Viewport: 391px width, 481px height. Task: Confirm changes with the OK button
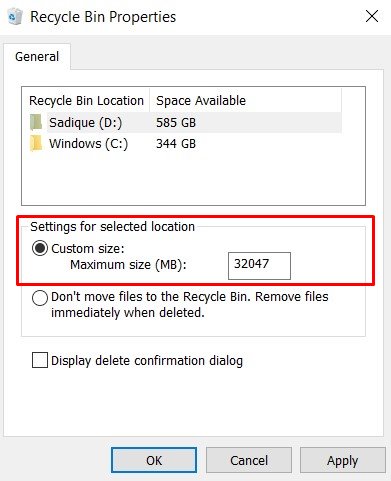(x=154, y=460)
